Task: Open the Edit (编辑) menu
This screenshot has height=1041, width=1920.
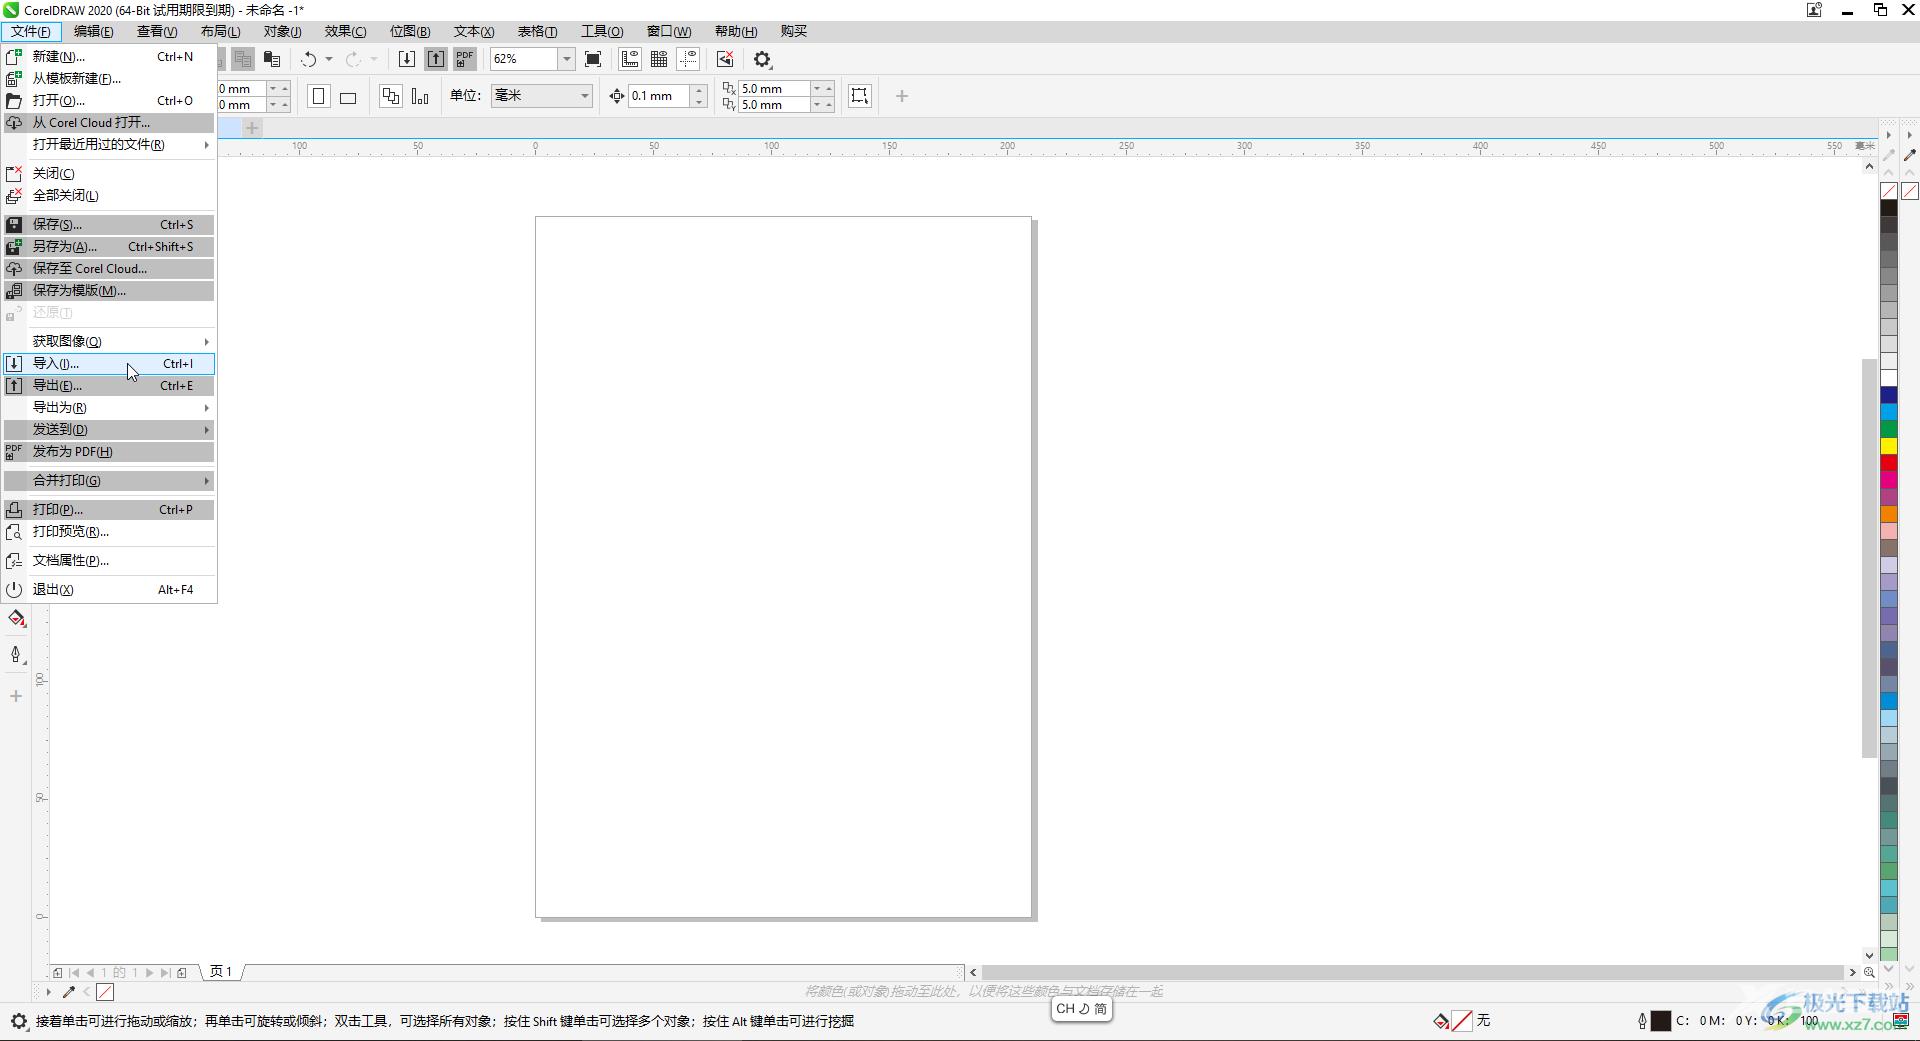Action: tap(93, 31)
